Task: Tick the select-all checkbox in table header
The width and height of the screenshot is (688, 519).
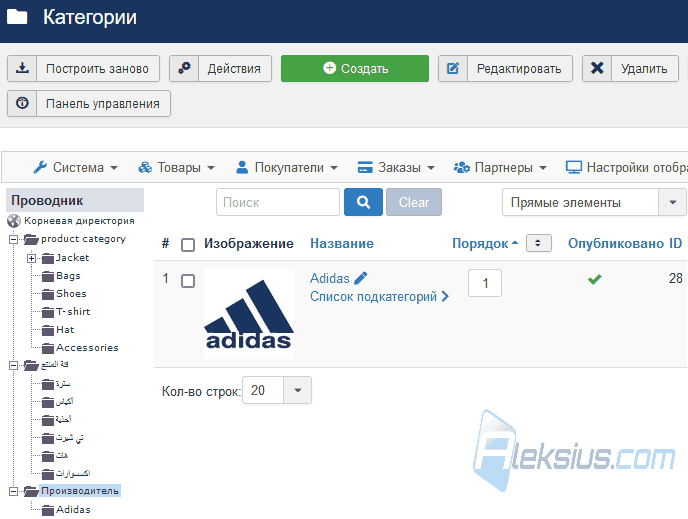Action: coord(188,244)
